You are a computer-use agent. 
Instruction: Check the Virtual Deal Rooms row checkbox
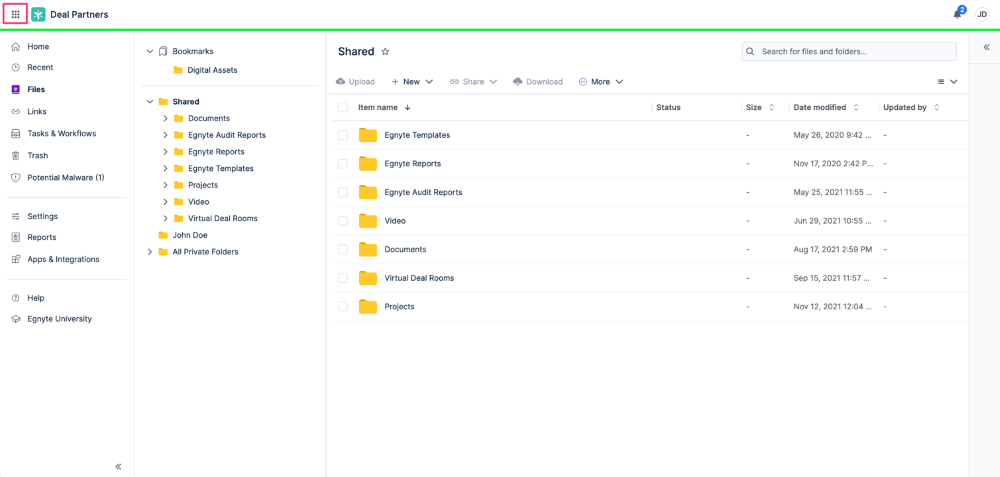click(x=343, y=278)
